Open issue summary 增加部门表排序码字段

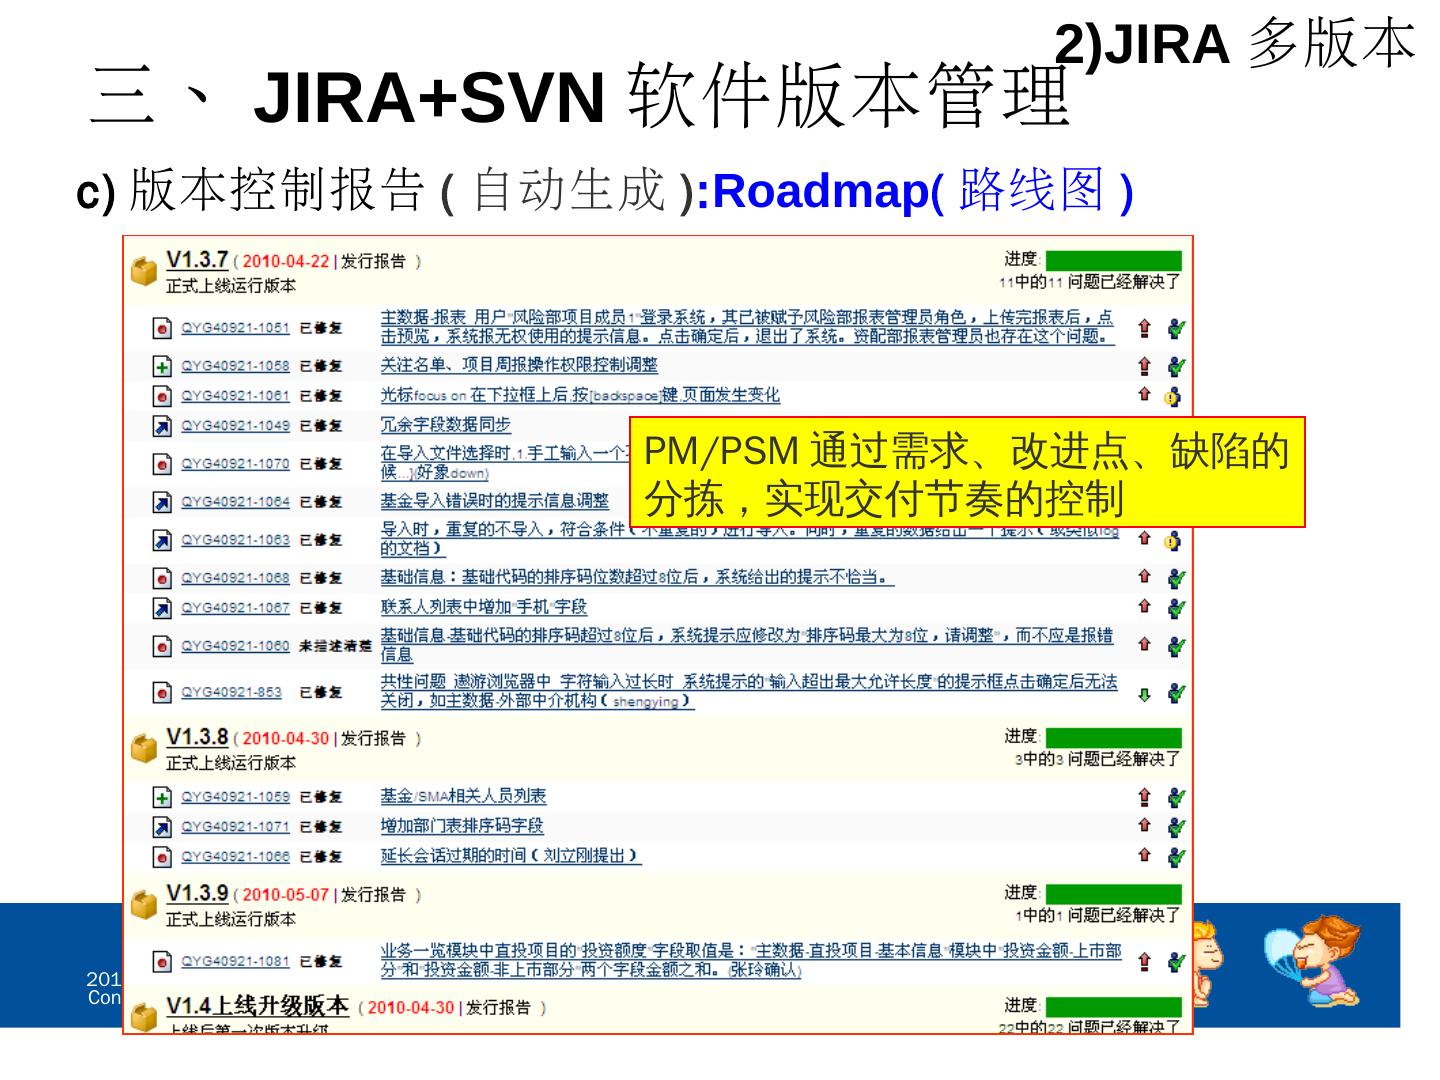462,826
